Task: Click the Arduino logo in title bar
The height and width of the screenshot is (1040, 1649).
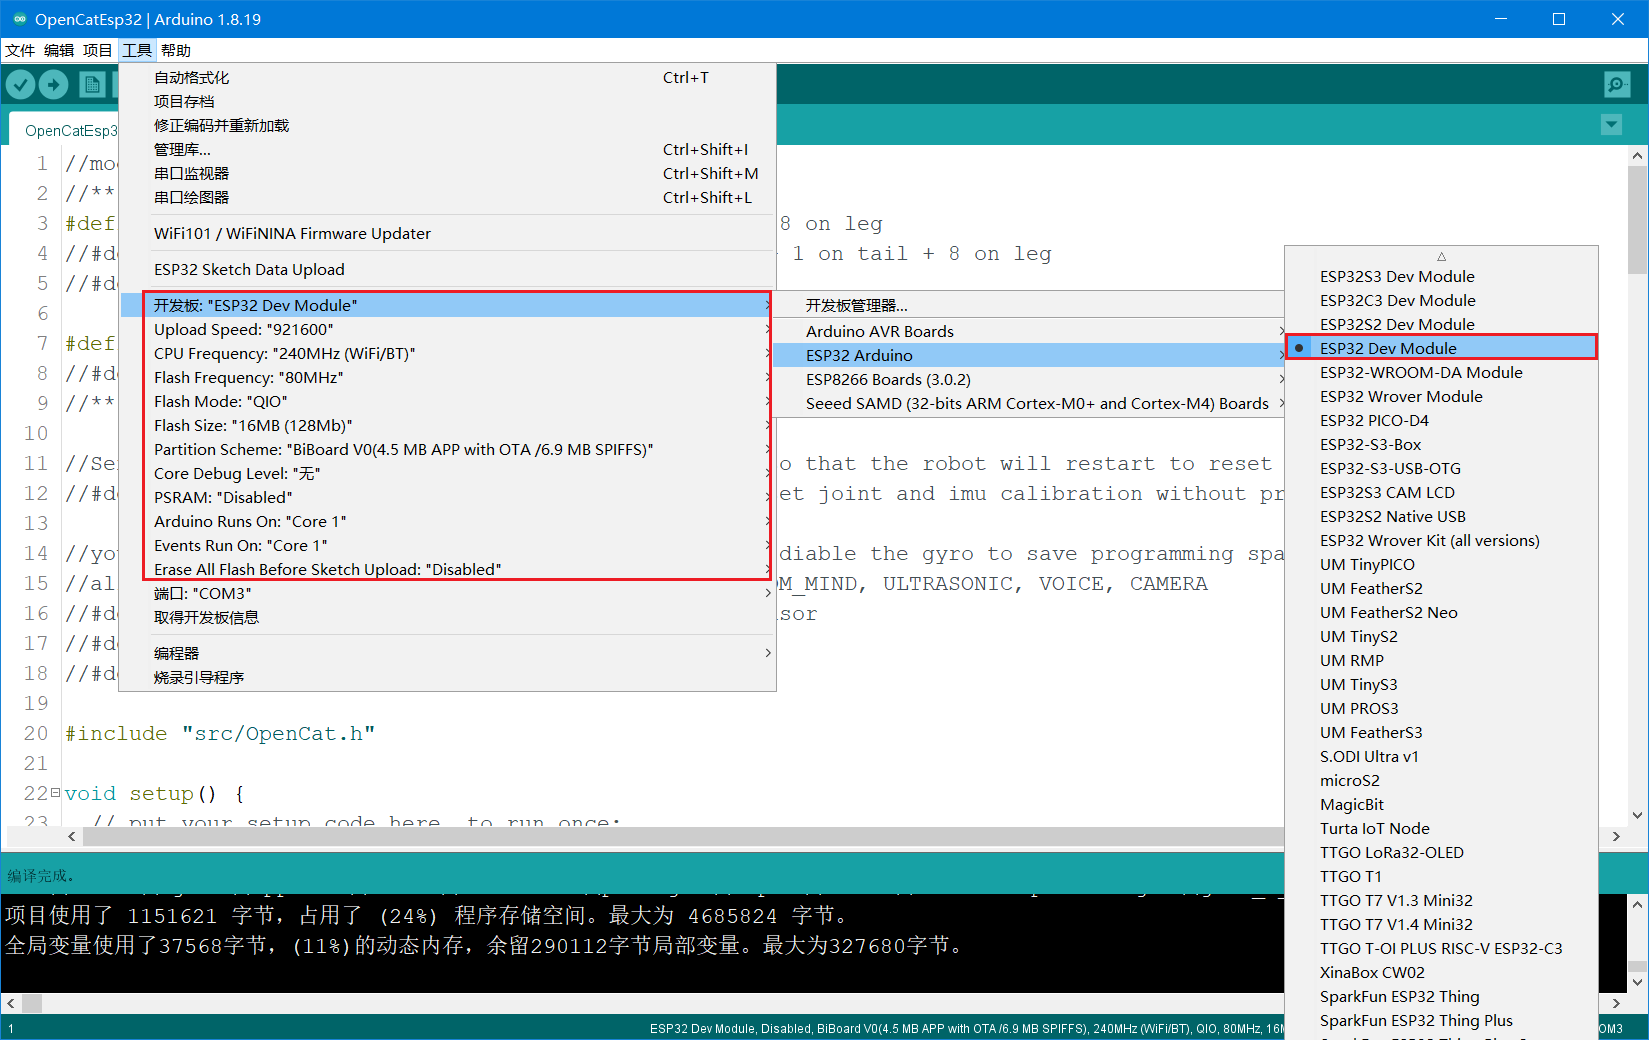Action: coord(19,19)
